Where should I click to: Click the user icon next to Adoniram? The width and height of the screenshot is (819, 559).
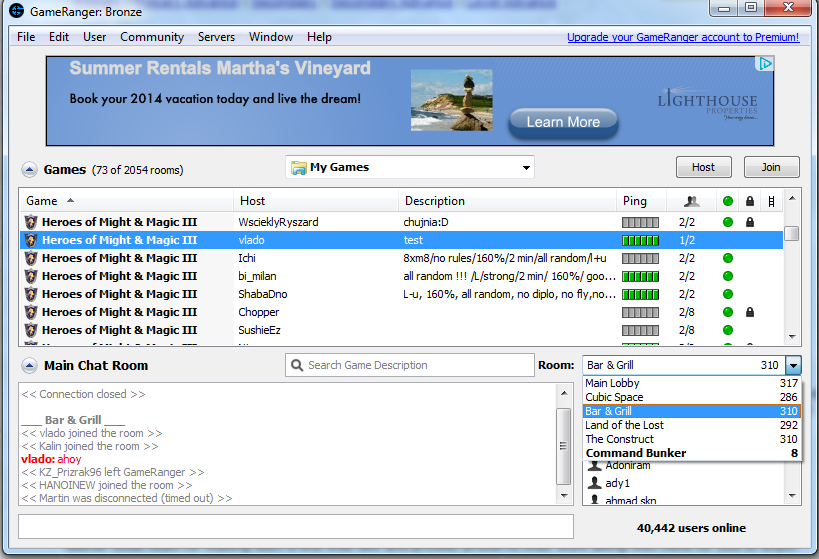(x=594, y=465)
